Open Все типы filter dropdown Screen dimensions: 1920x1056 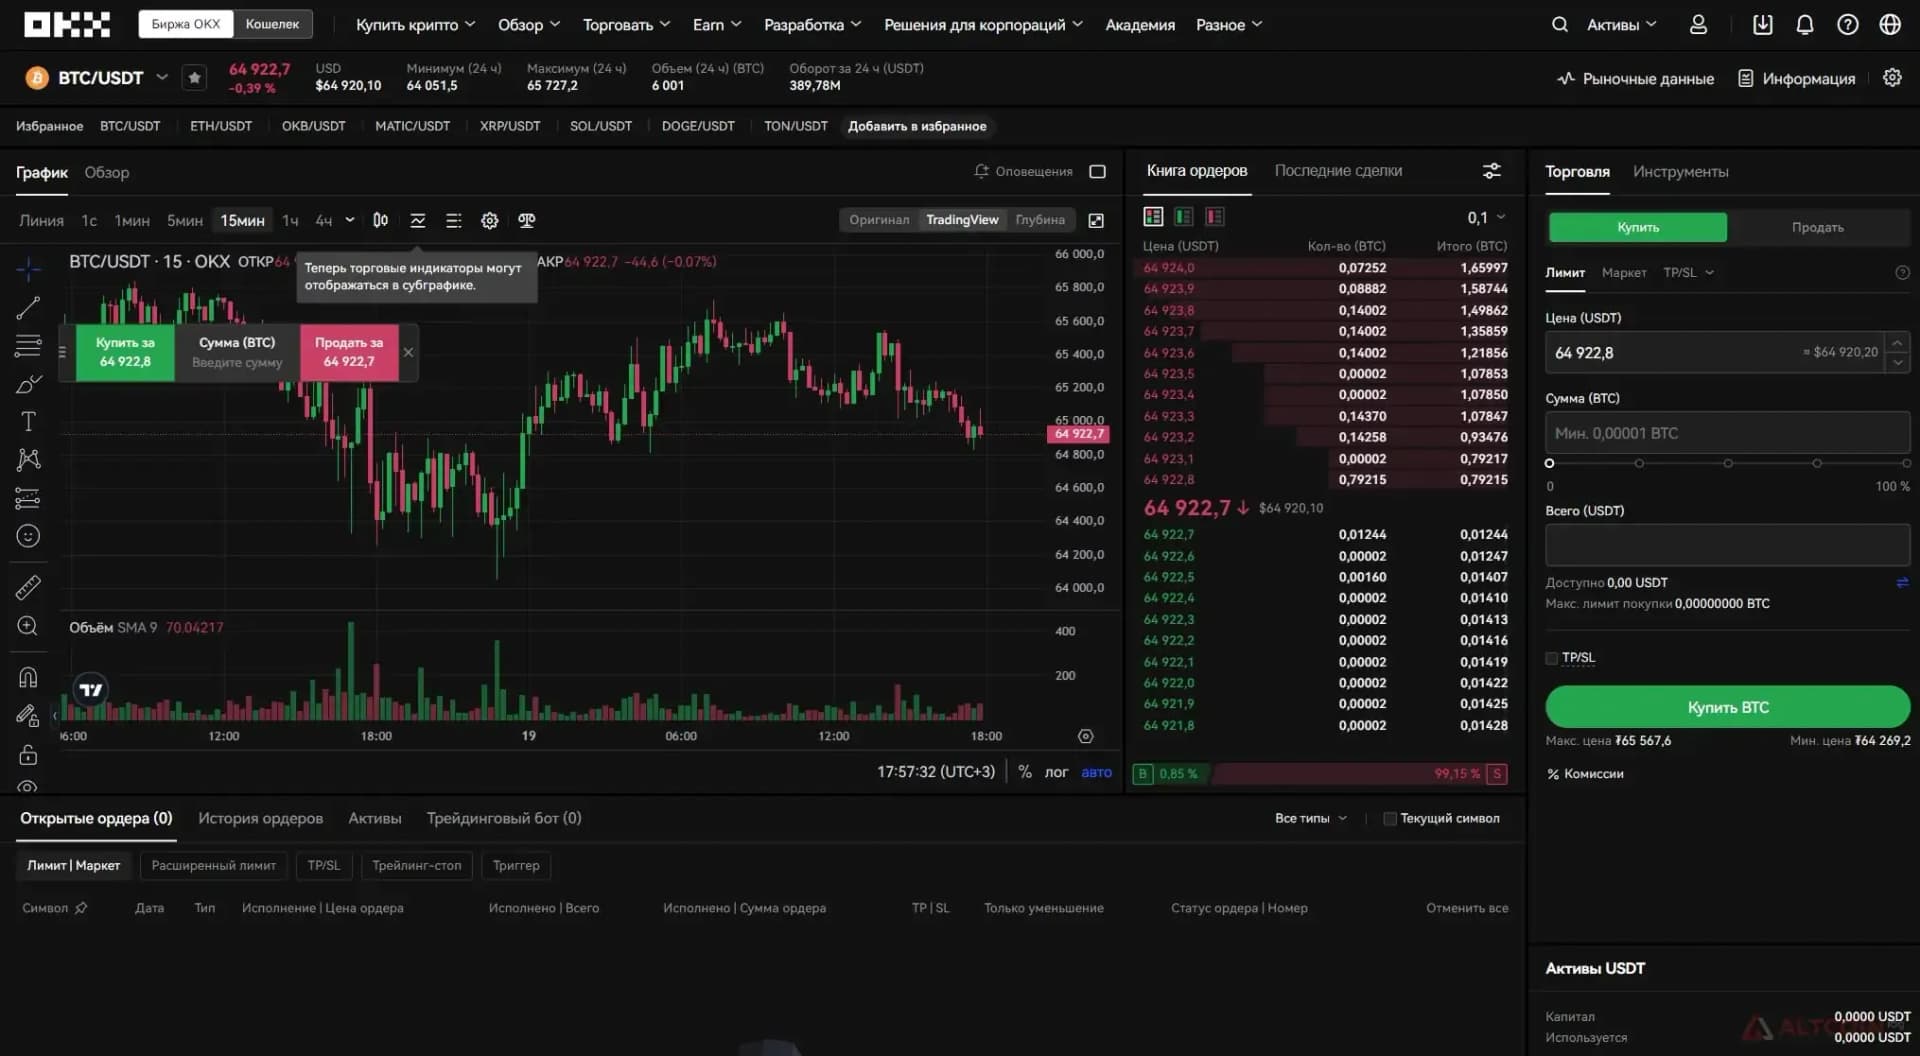pos(1310,818)
